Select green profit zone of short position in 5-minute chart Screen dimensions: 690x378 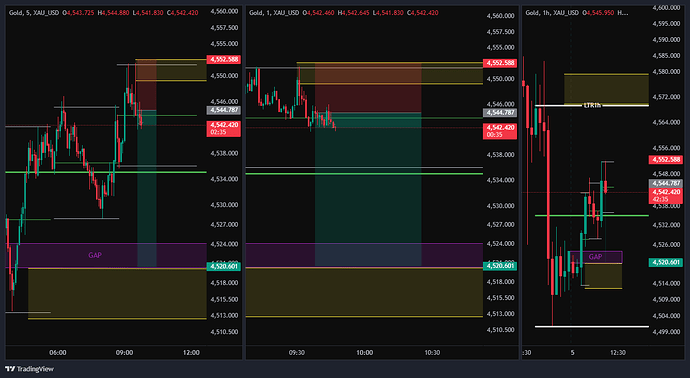pyautogui.click(x=147, y=188)
